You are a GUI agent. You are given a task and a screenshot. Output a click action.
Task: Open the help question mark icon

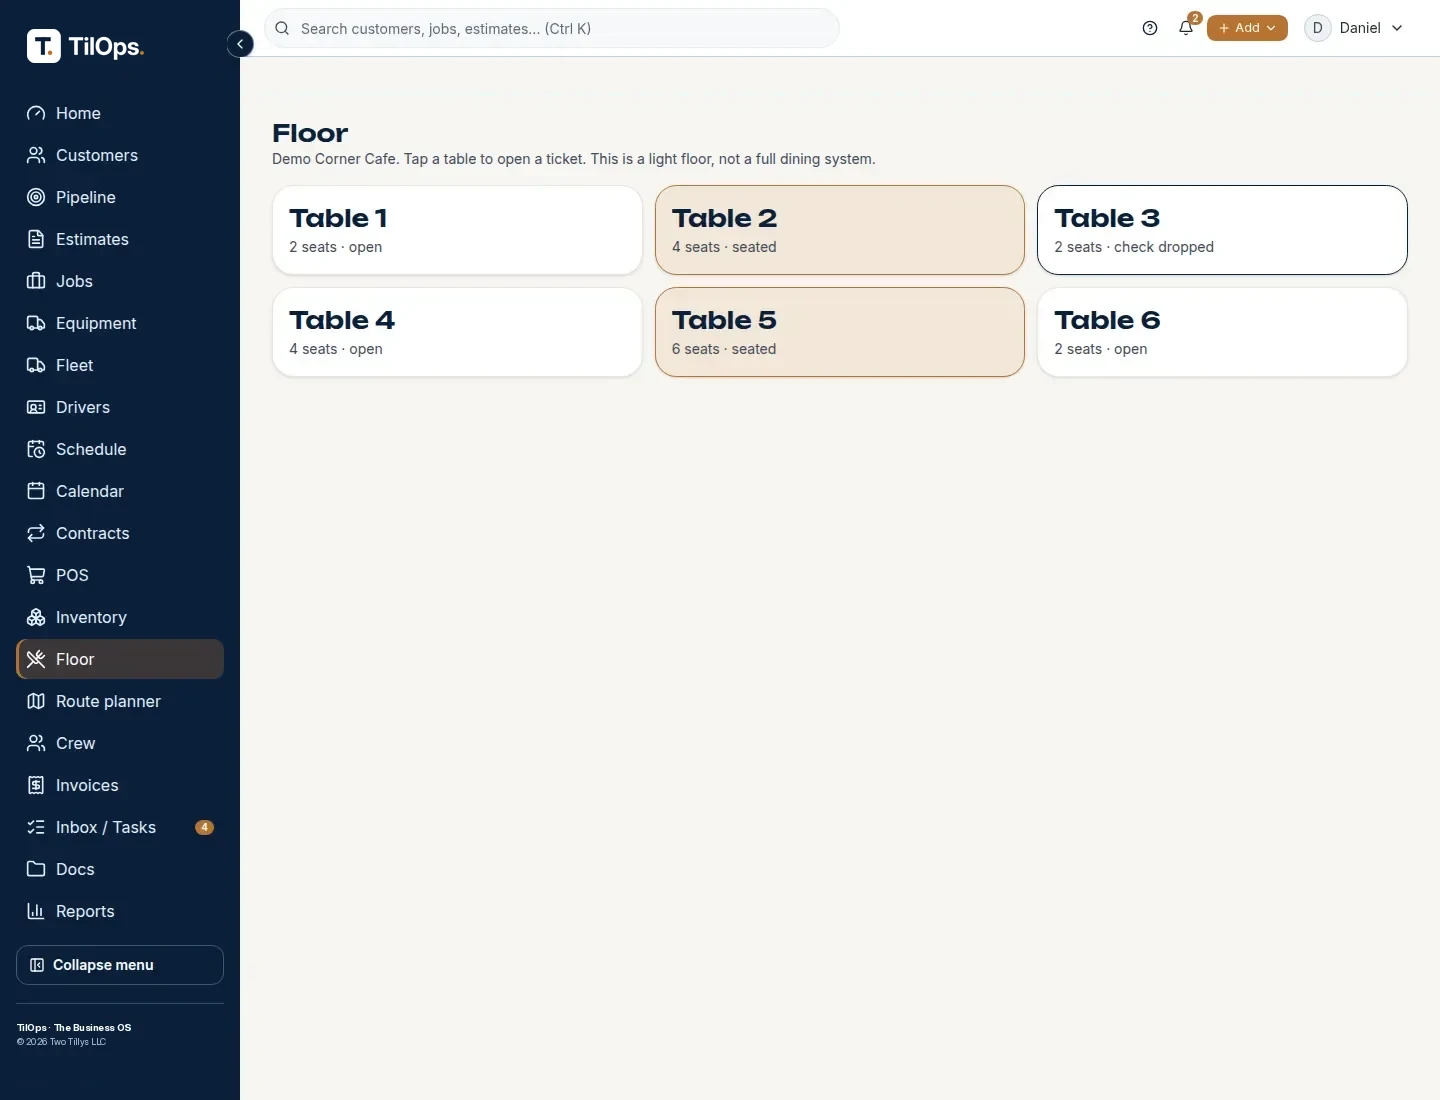click(x=1150, y=28)
